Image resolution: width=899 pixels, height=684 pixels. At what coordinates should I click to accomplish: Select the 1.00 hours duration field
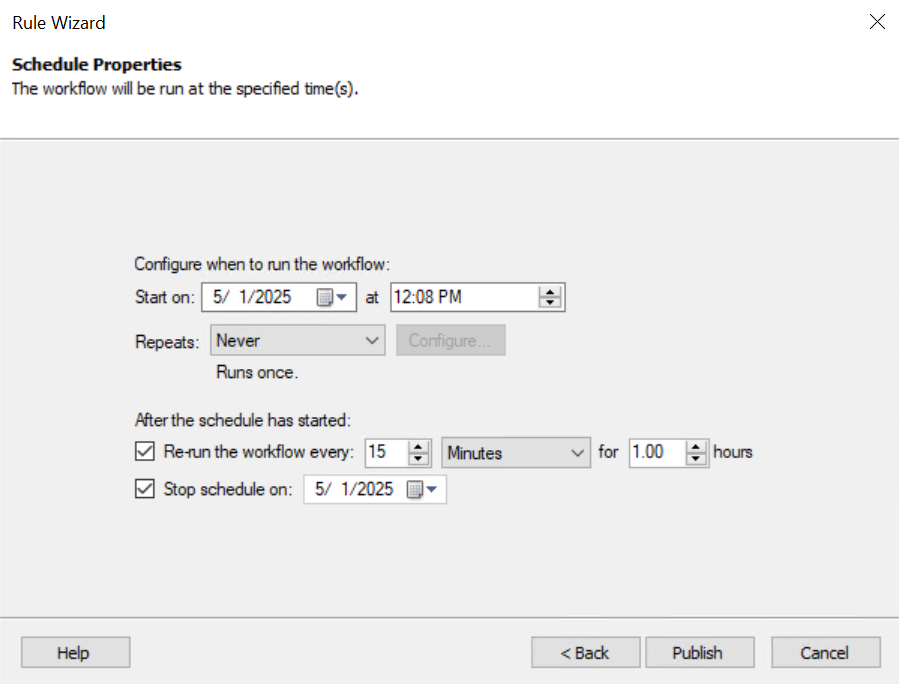[x=655, y=453]
